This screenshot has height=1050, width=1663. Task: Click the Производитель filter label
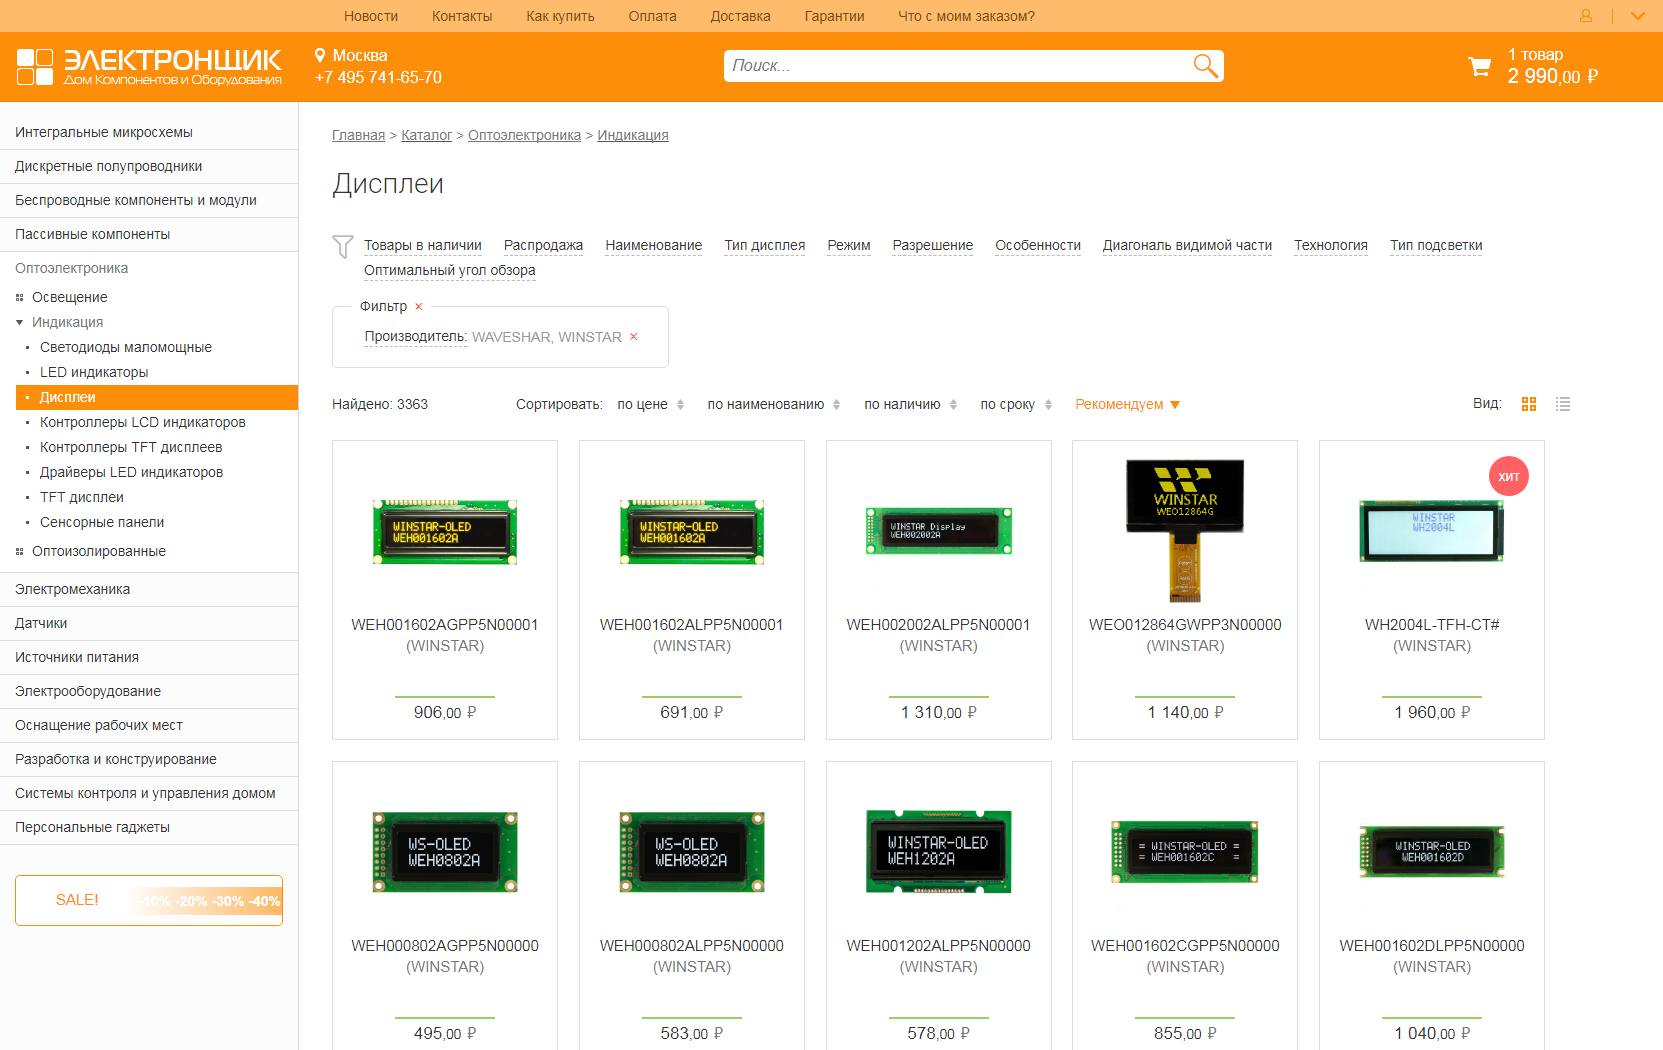[416, 337]
